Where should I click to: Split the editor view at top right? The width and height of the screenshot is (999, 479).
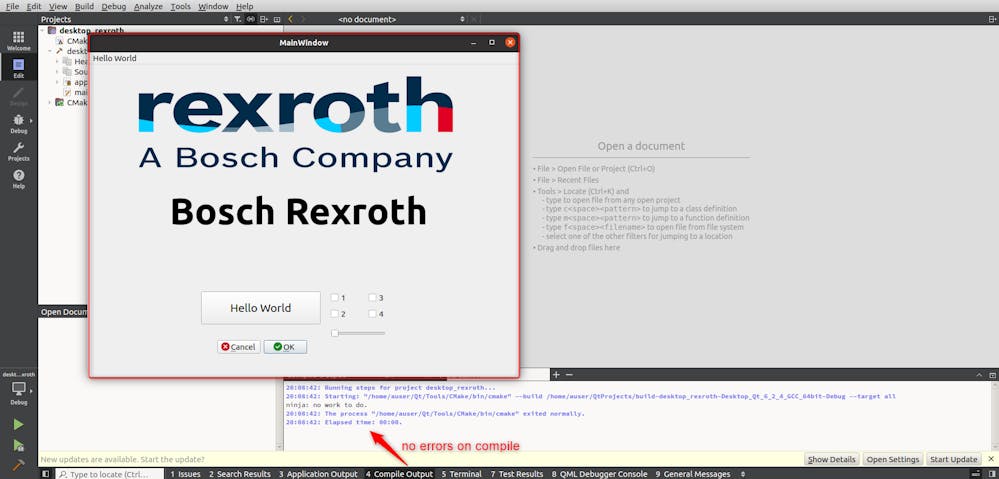tap(992, 20)
